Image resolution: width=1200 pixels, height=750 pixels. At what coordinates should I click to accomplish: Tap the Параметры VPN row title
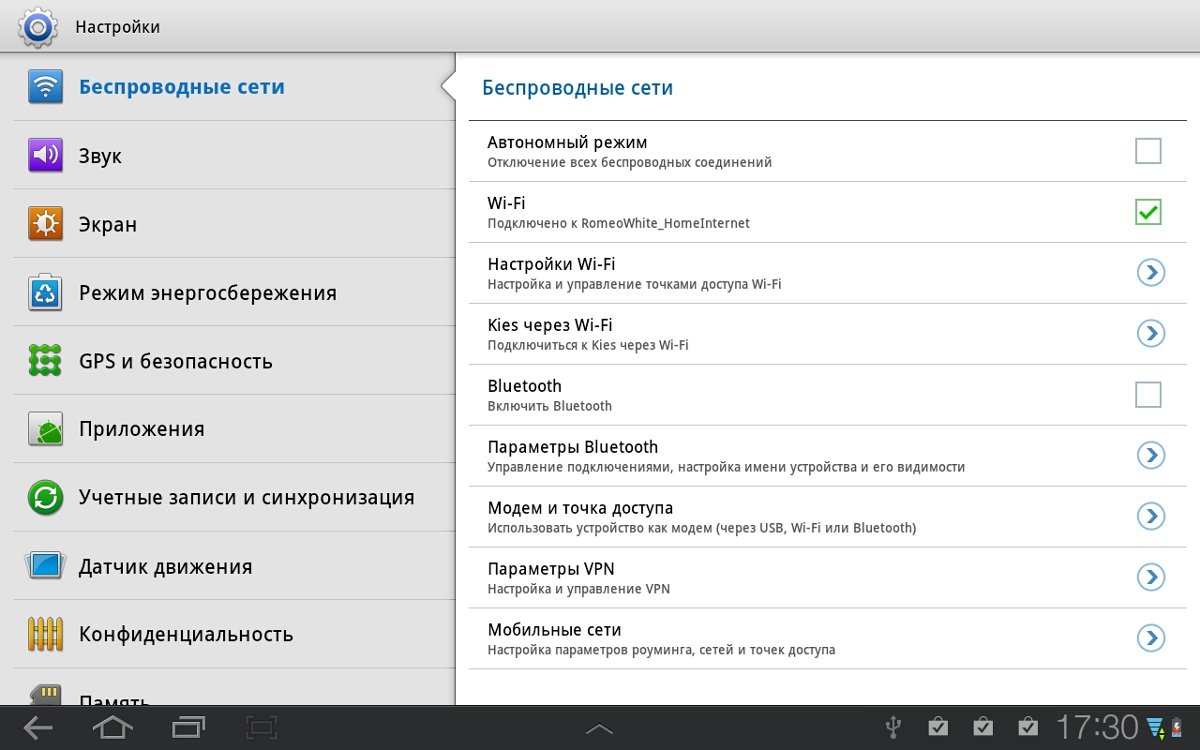(551, 569)
